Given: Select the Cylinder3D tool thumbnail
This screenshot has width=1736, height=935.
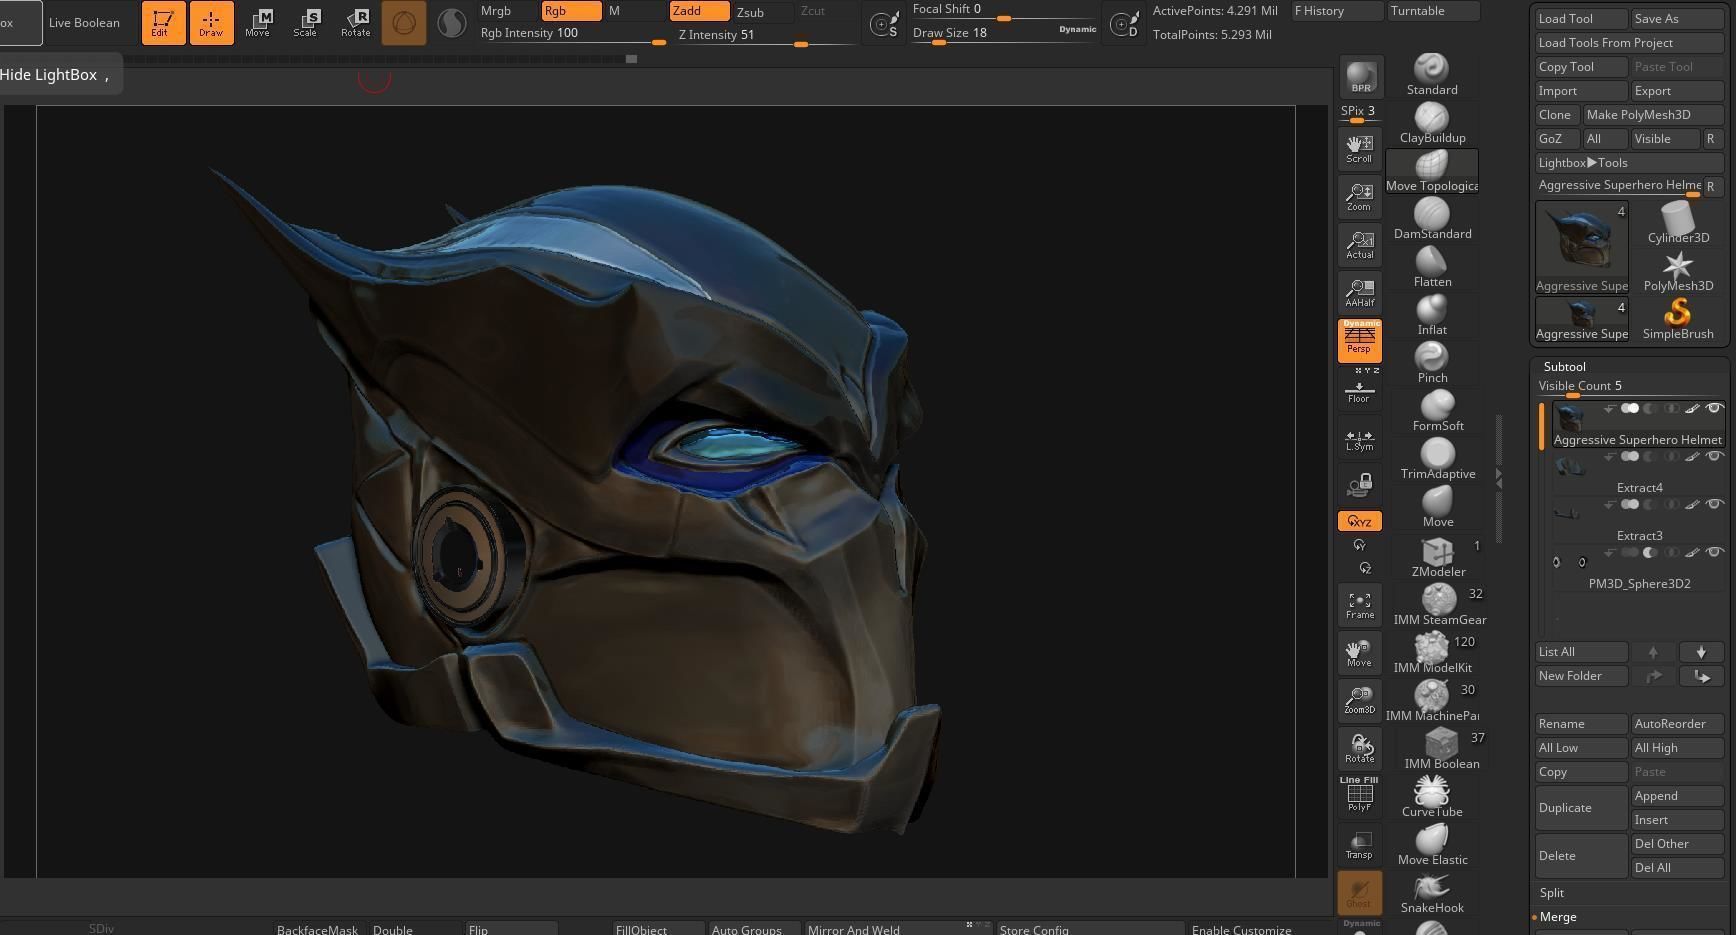Looking at the screenshot, I should pos(1678,223).
